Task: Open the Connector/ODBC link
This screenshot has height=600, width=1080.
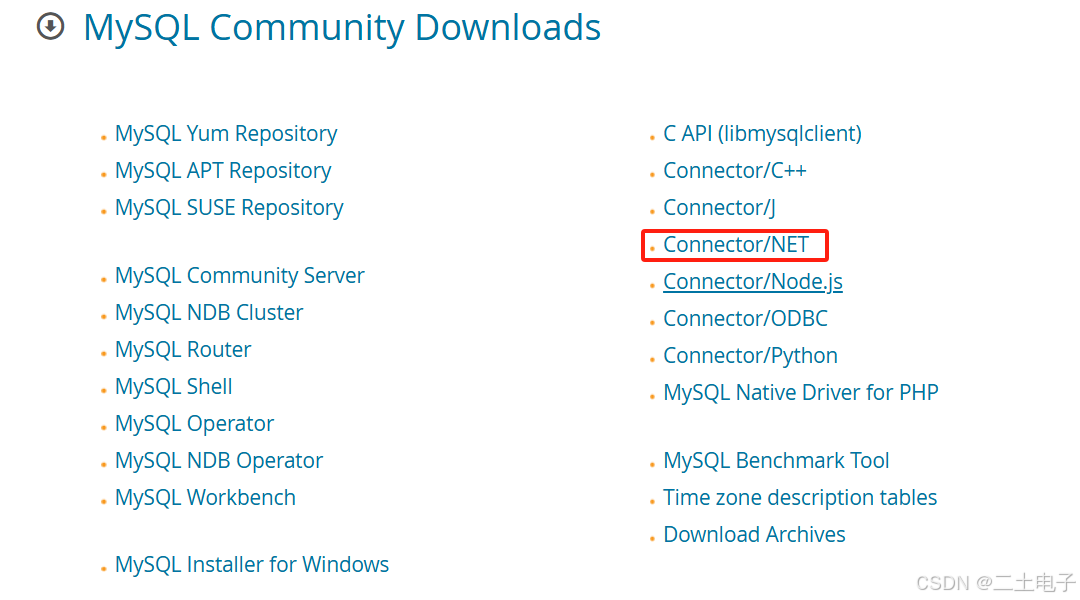Action: coord(745,319)
